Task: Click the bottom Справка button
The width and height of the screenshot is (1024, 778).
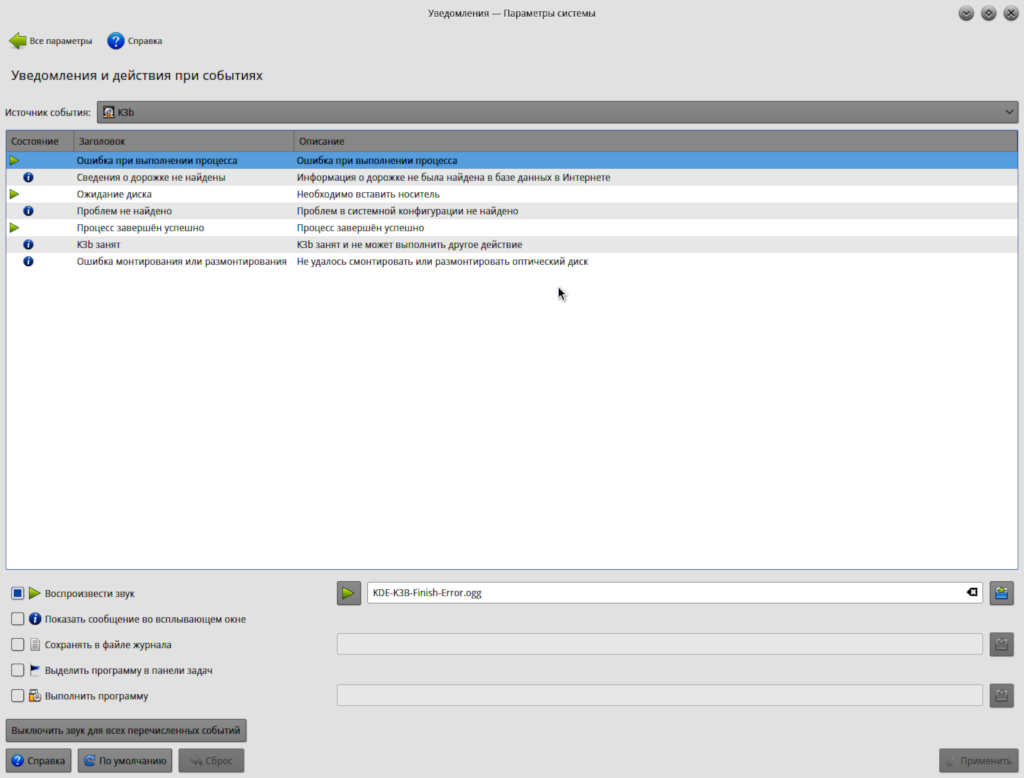Action: tap(39, 760)
